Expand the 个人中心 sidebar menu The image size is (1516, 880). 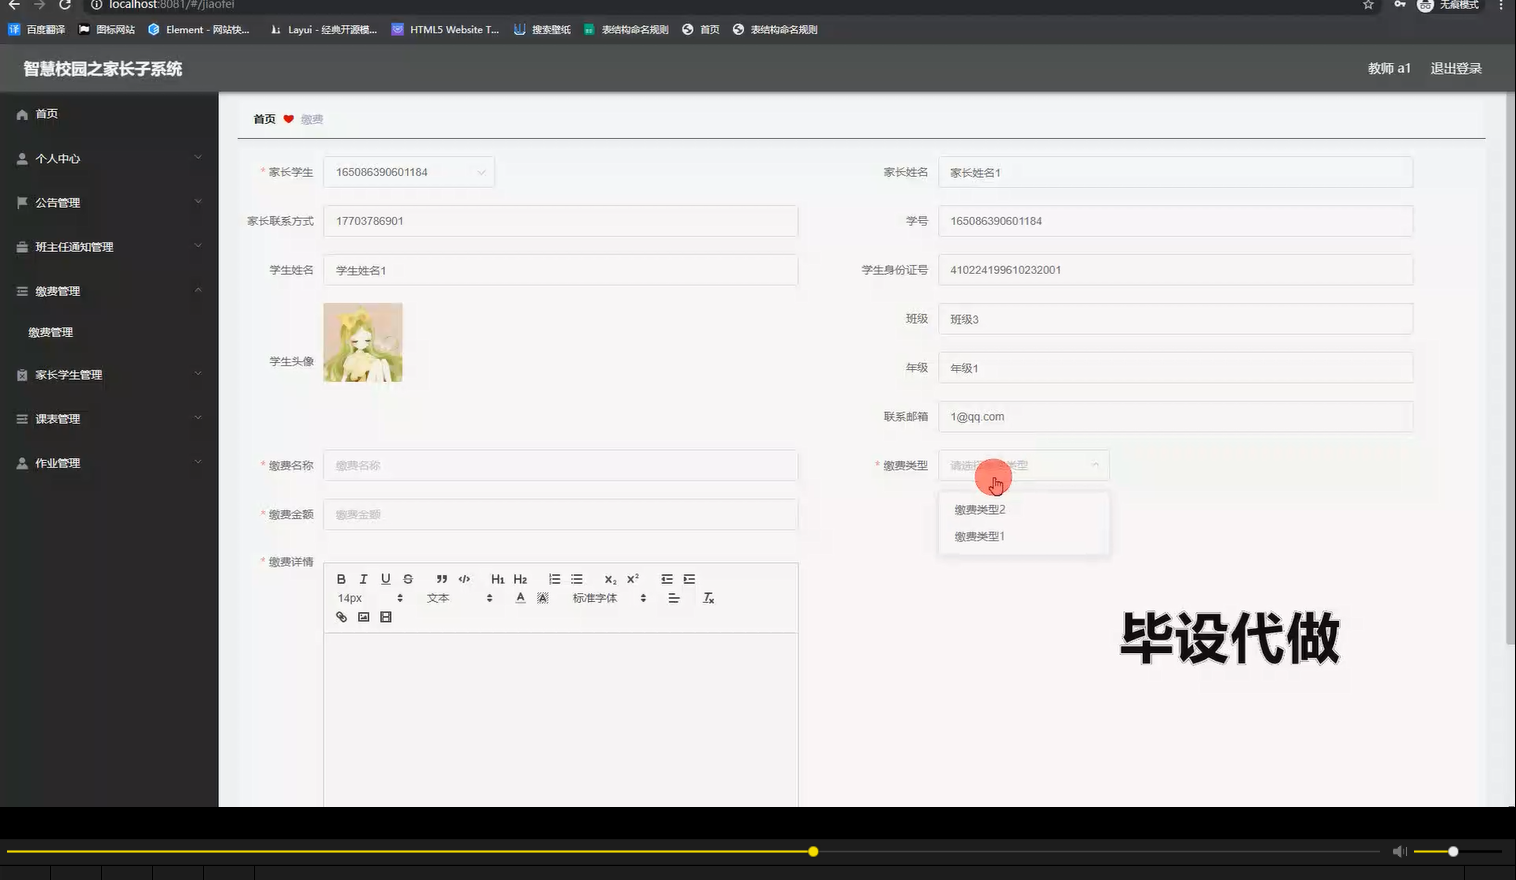(55, 158)
